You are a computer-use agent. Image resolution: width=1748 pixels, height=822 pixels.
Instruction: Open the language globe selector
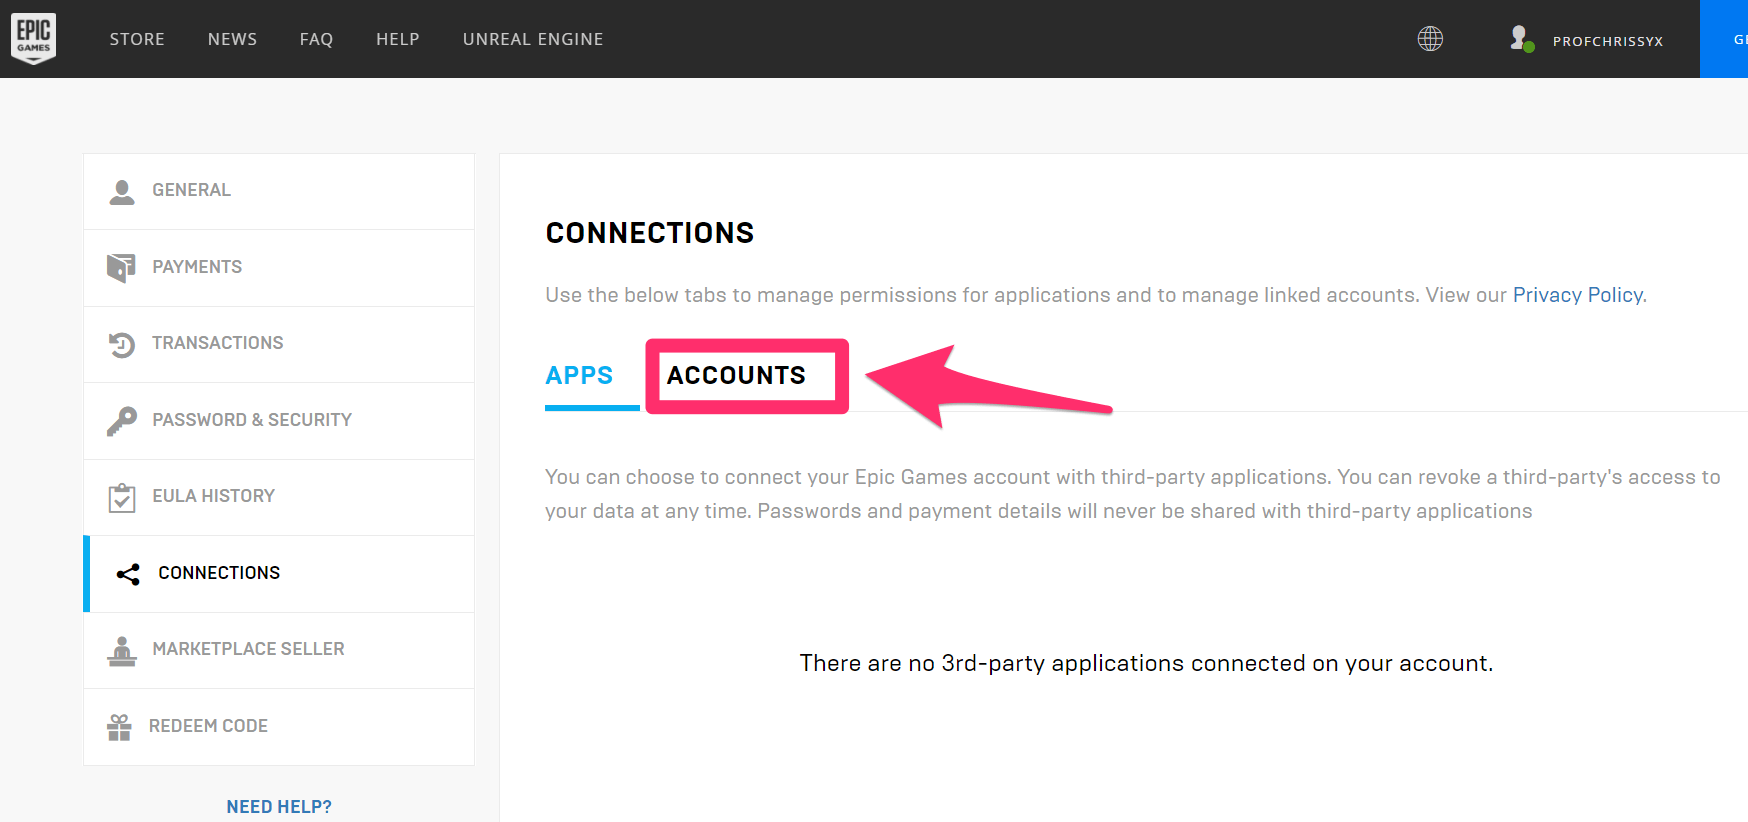1430,39
